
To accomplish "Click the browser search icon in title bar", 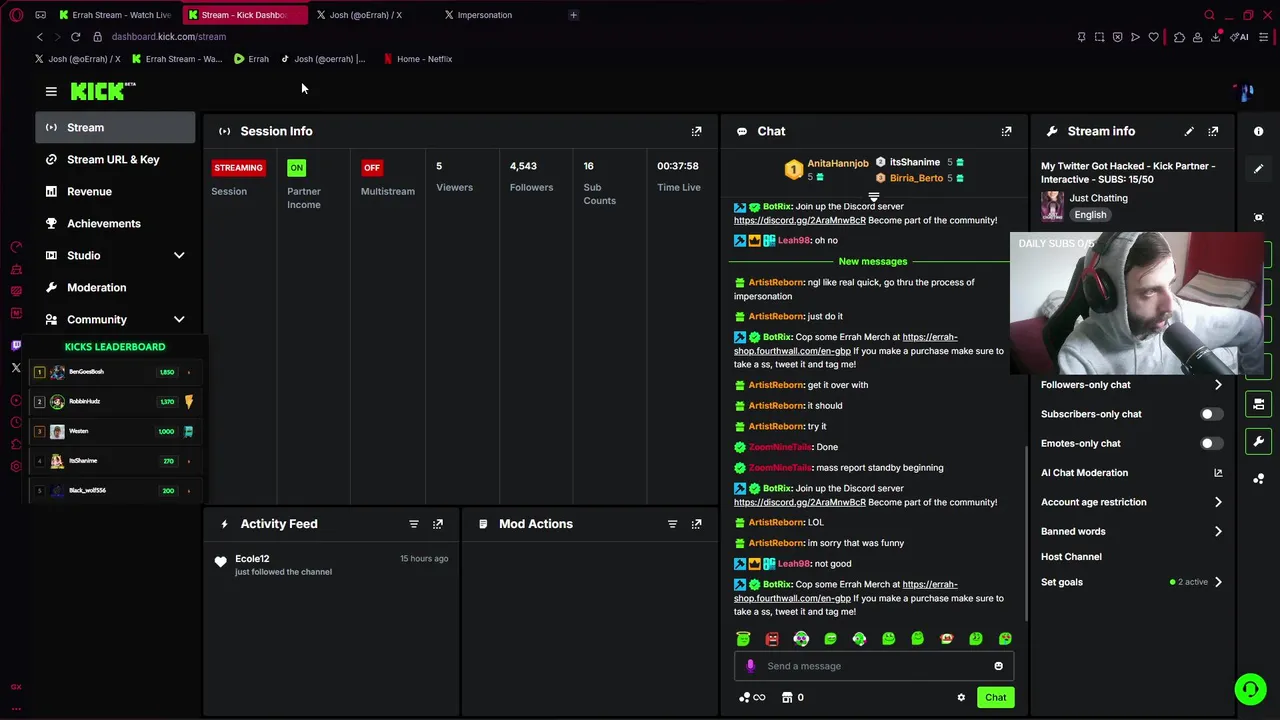I will (x=1209, y=15).
